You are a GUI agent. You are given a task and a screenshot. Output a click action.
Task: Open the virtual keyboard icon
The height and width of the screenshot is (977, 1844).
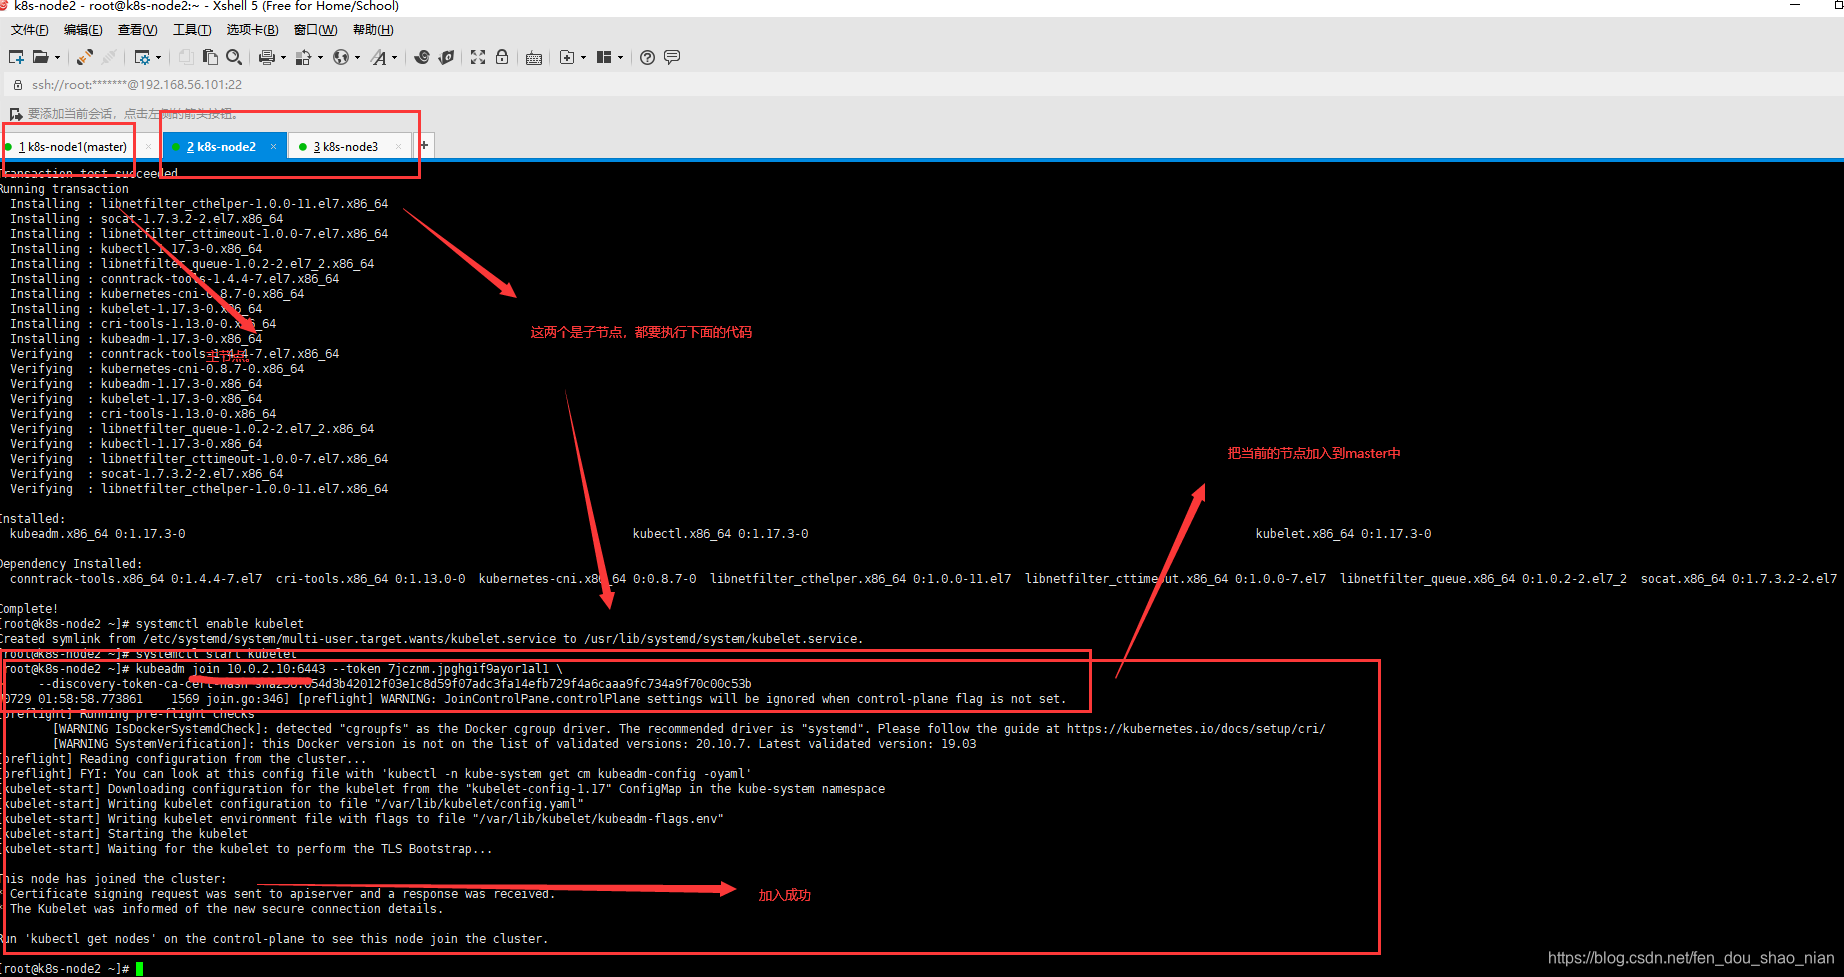point(534,58)
